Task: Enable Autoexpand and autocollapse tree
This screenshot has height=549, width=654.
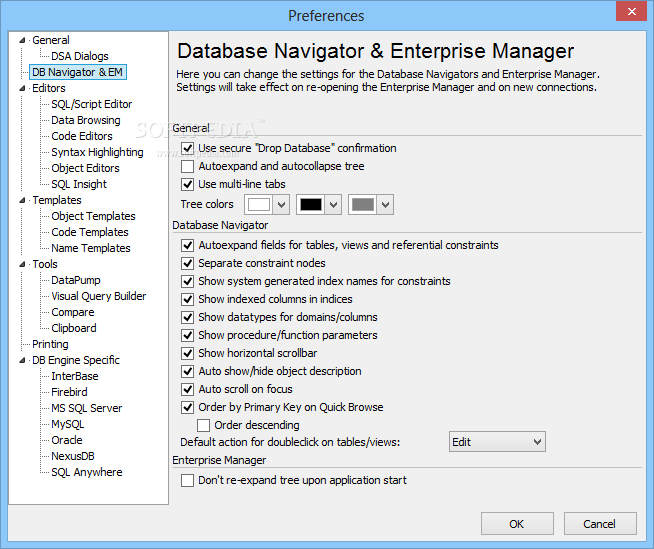Action: [x=187, y=166]
